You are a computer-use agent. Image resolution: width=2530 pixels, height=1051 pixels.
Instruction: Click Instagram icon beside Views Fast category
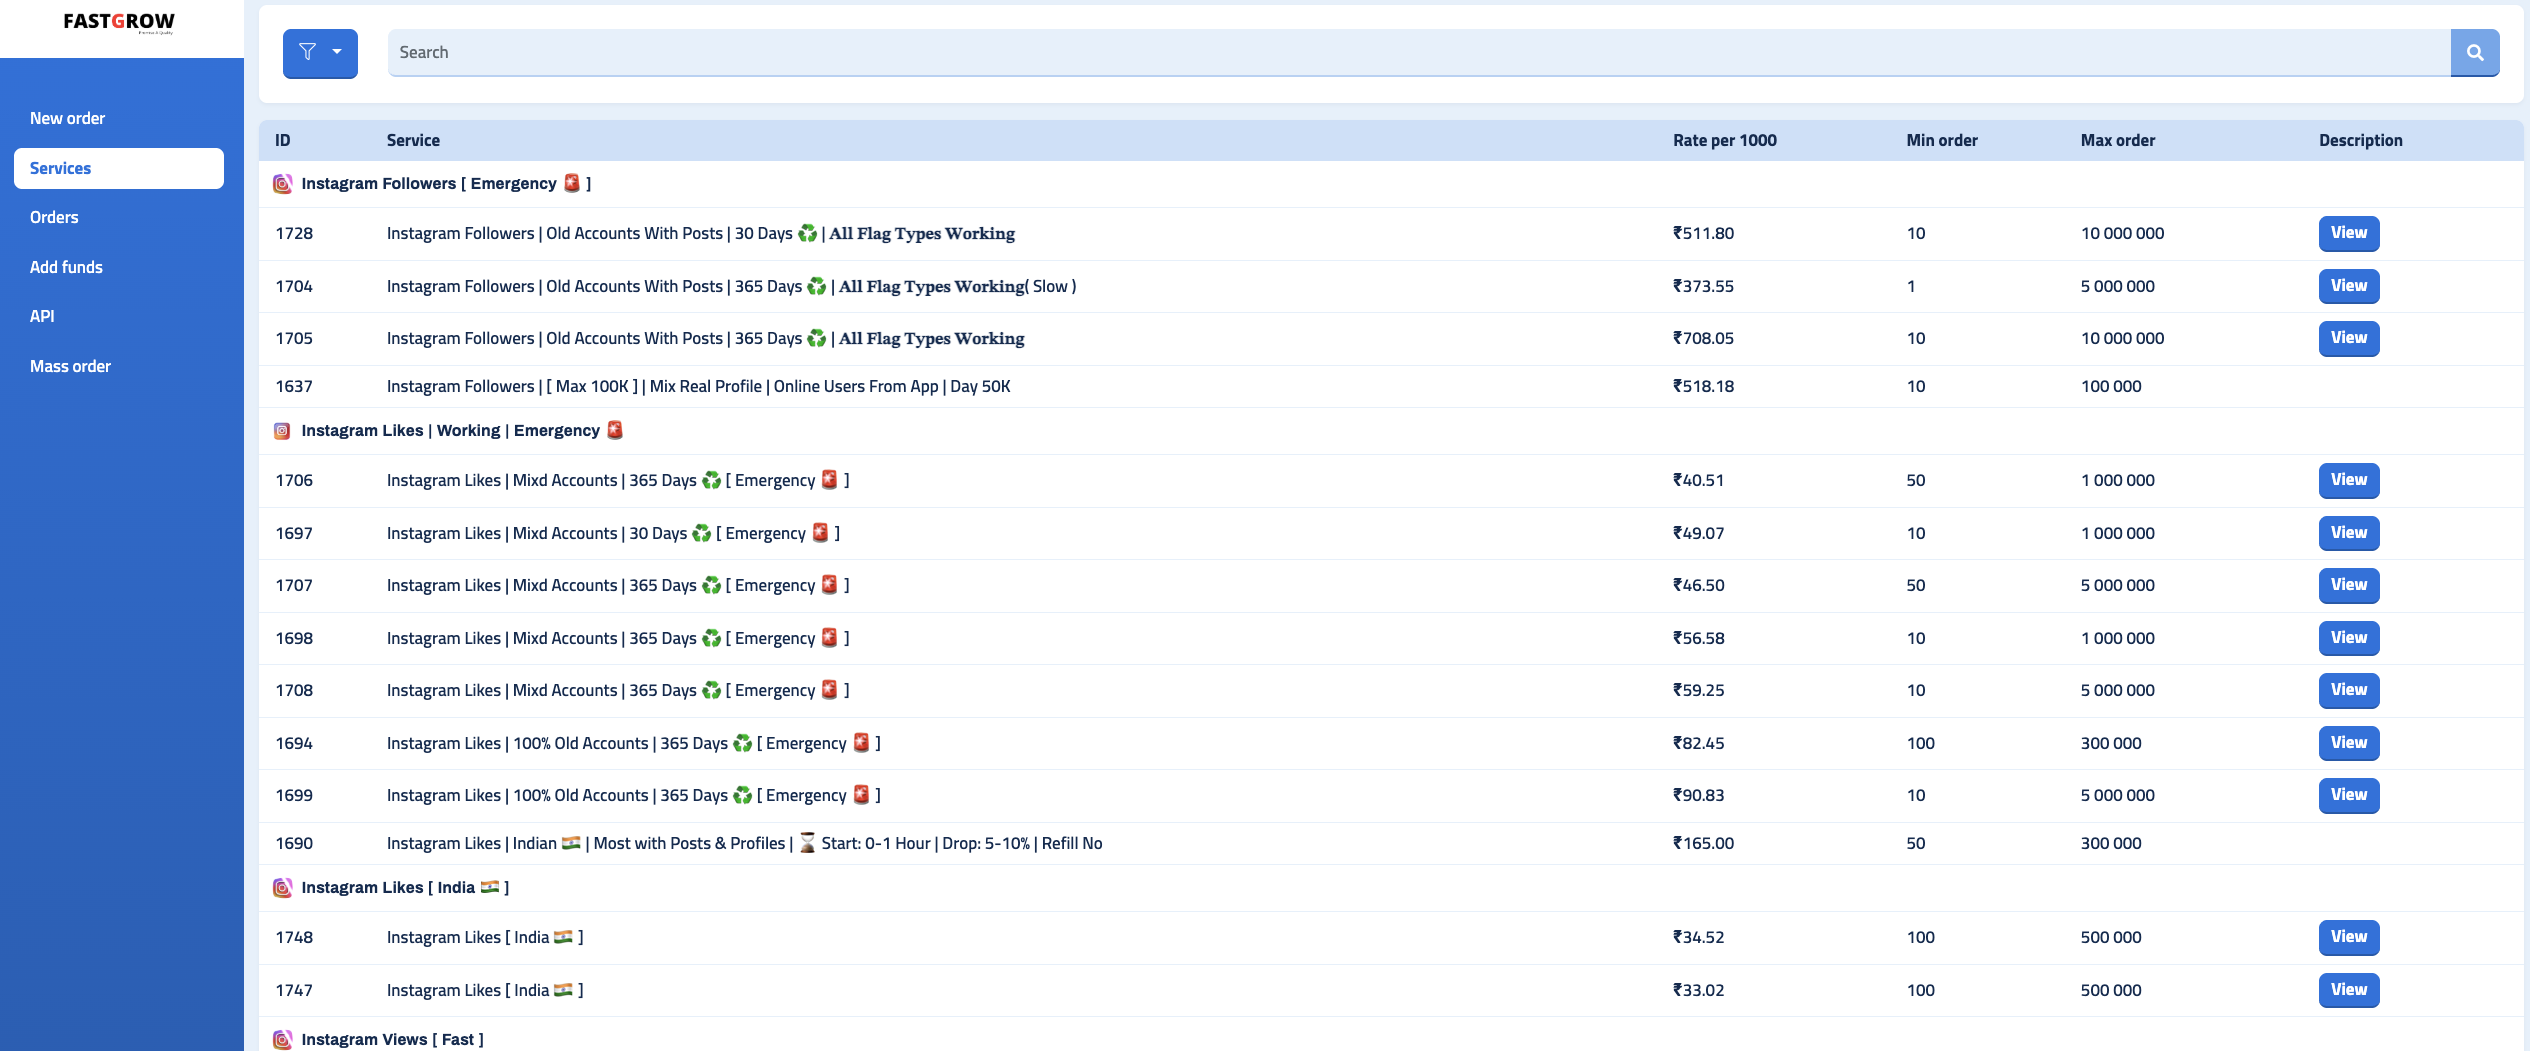coord(283,1039)
